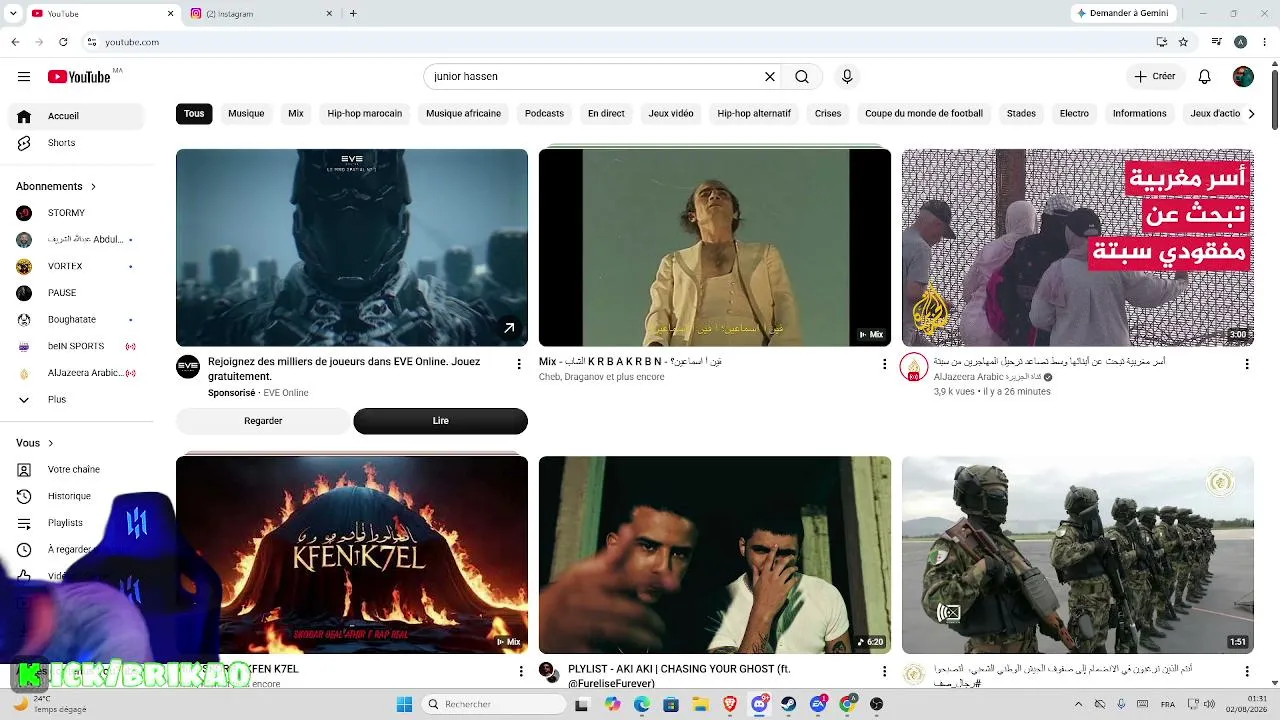Open the KFEN K7EL mix thumbnail
The image size is (1280, 720).
point(352,555)
